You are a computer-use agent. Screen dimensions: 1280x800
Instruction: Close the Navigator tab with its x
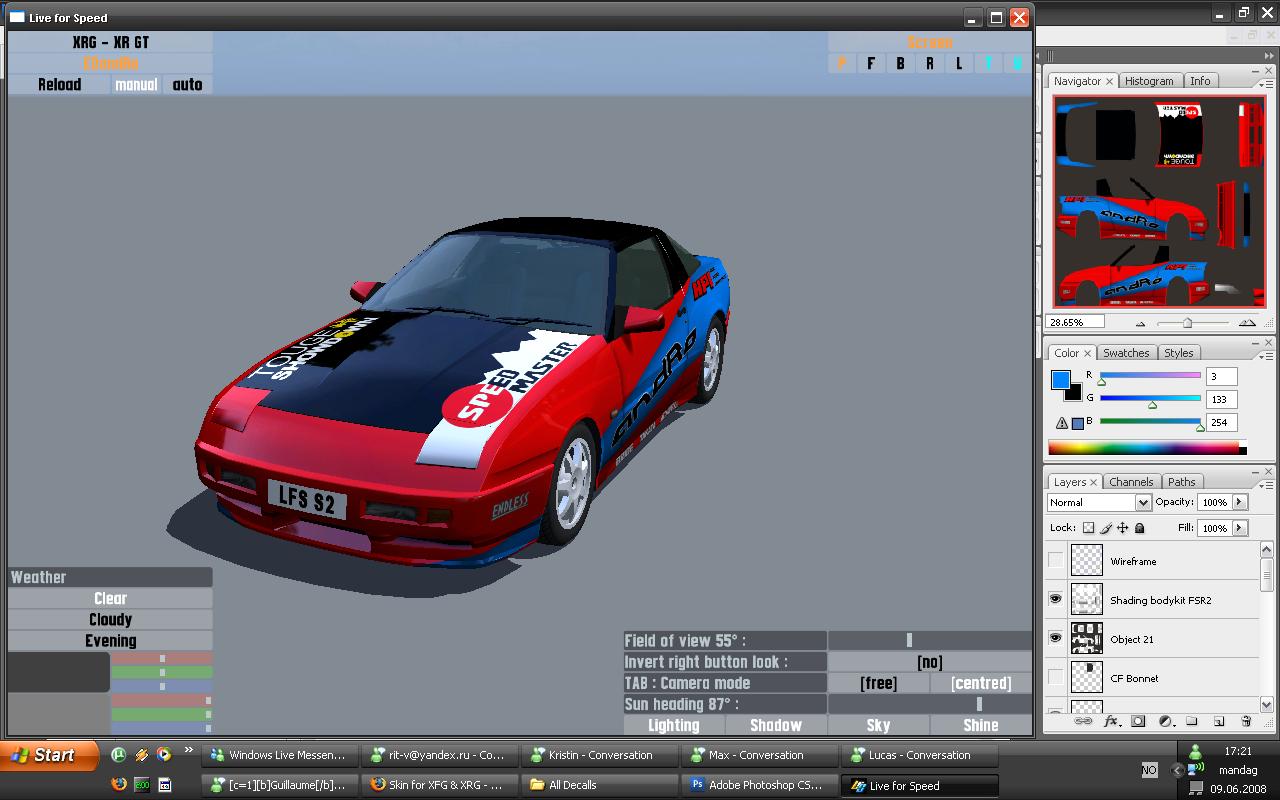coord(1109,82)
